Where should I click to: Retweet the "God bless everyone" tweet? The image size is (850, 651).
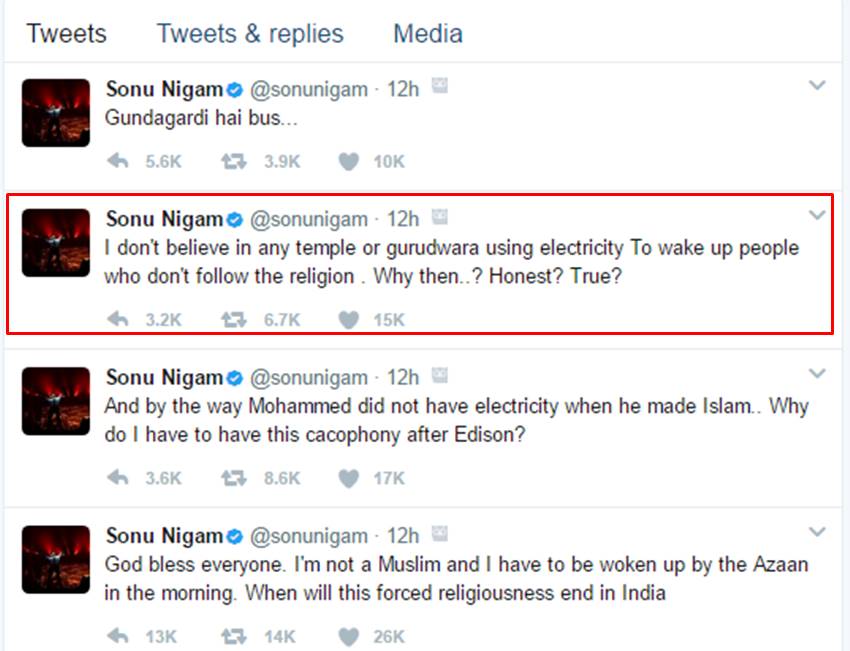(235, 636)
